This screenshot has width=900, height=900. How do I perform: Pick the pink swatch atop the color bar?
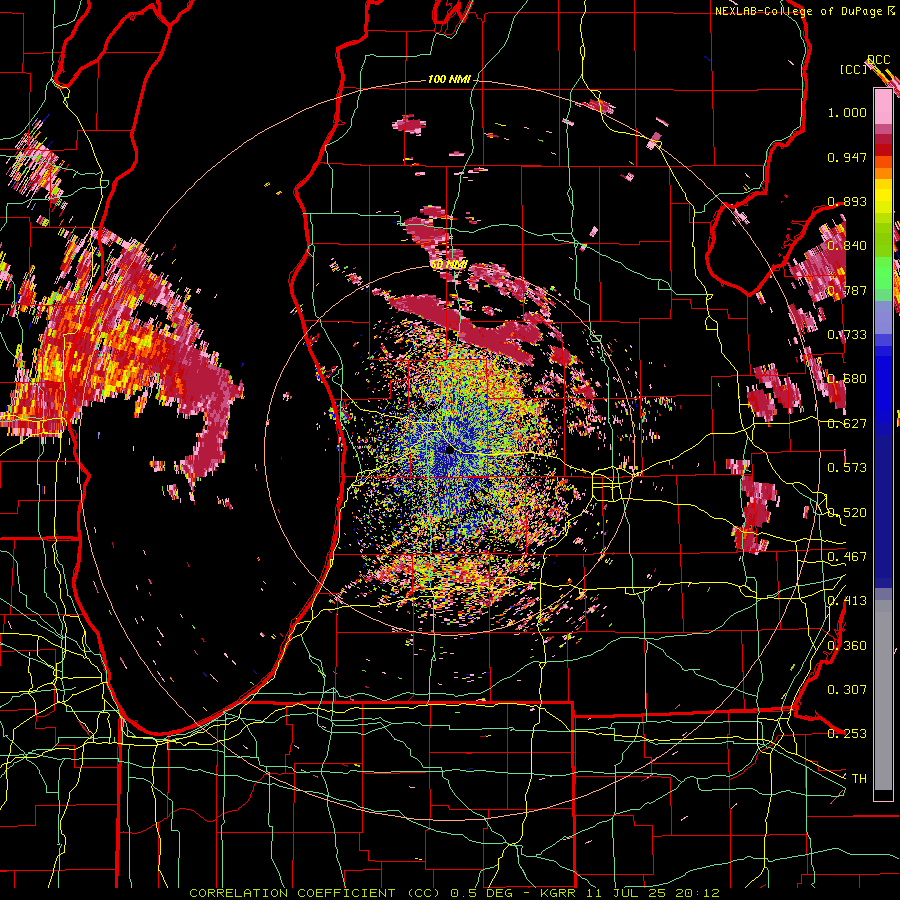pos(883,106)
